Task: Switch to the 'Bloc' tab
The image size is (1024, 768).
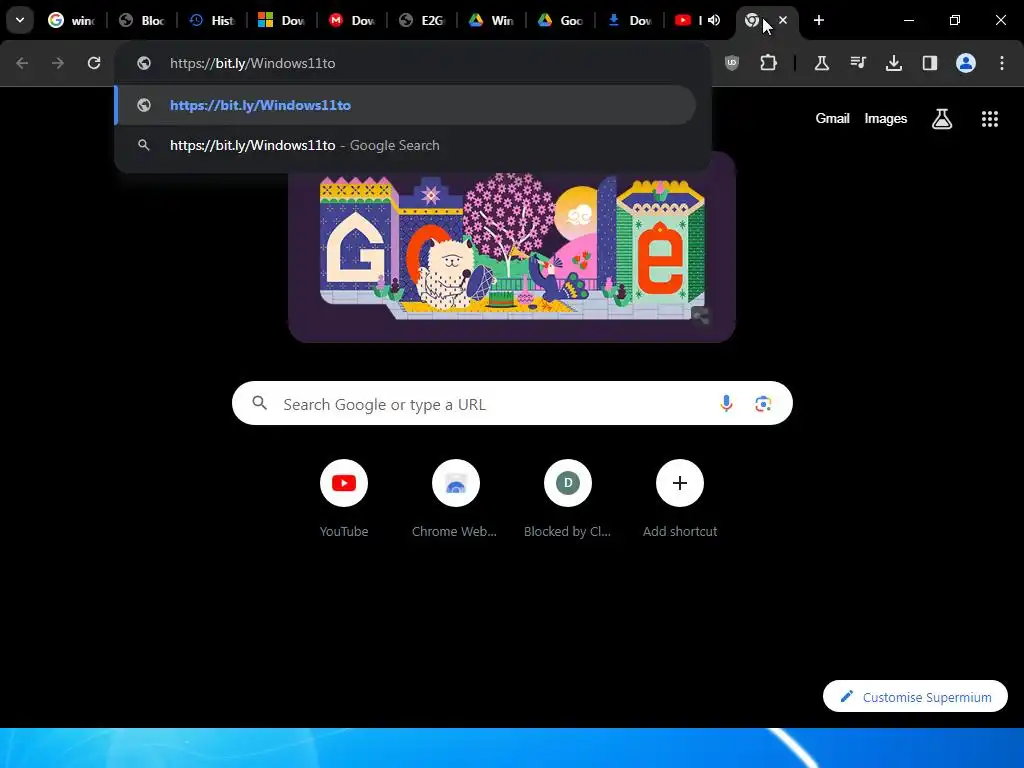Action: [141, 20]
